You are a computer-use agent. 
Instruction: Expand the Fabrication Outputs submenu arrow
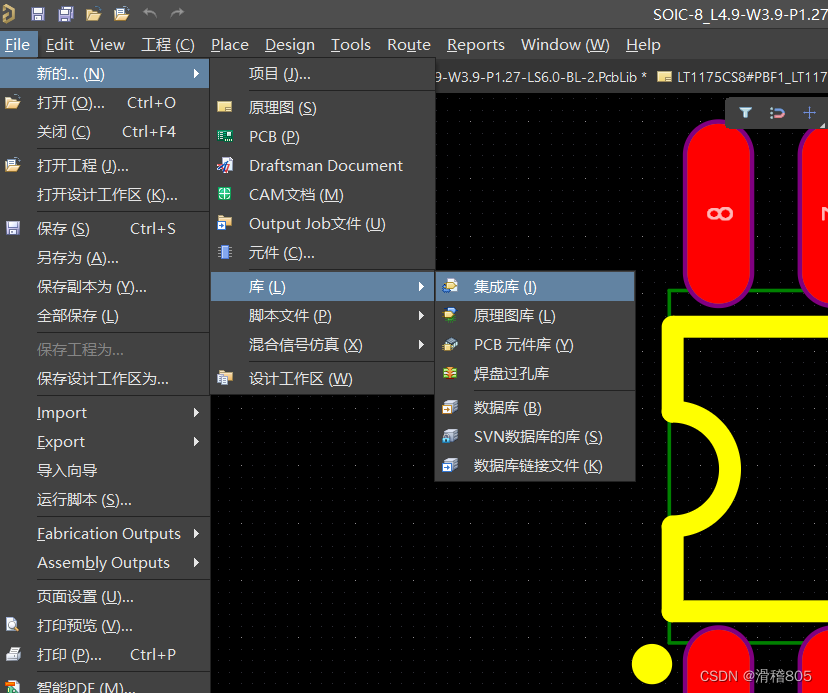point(196,533)
